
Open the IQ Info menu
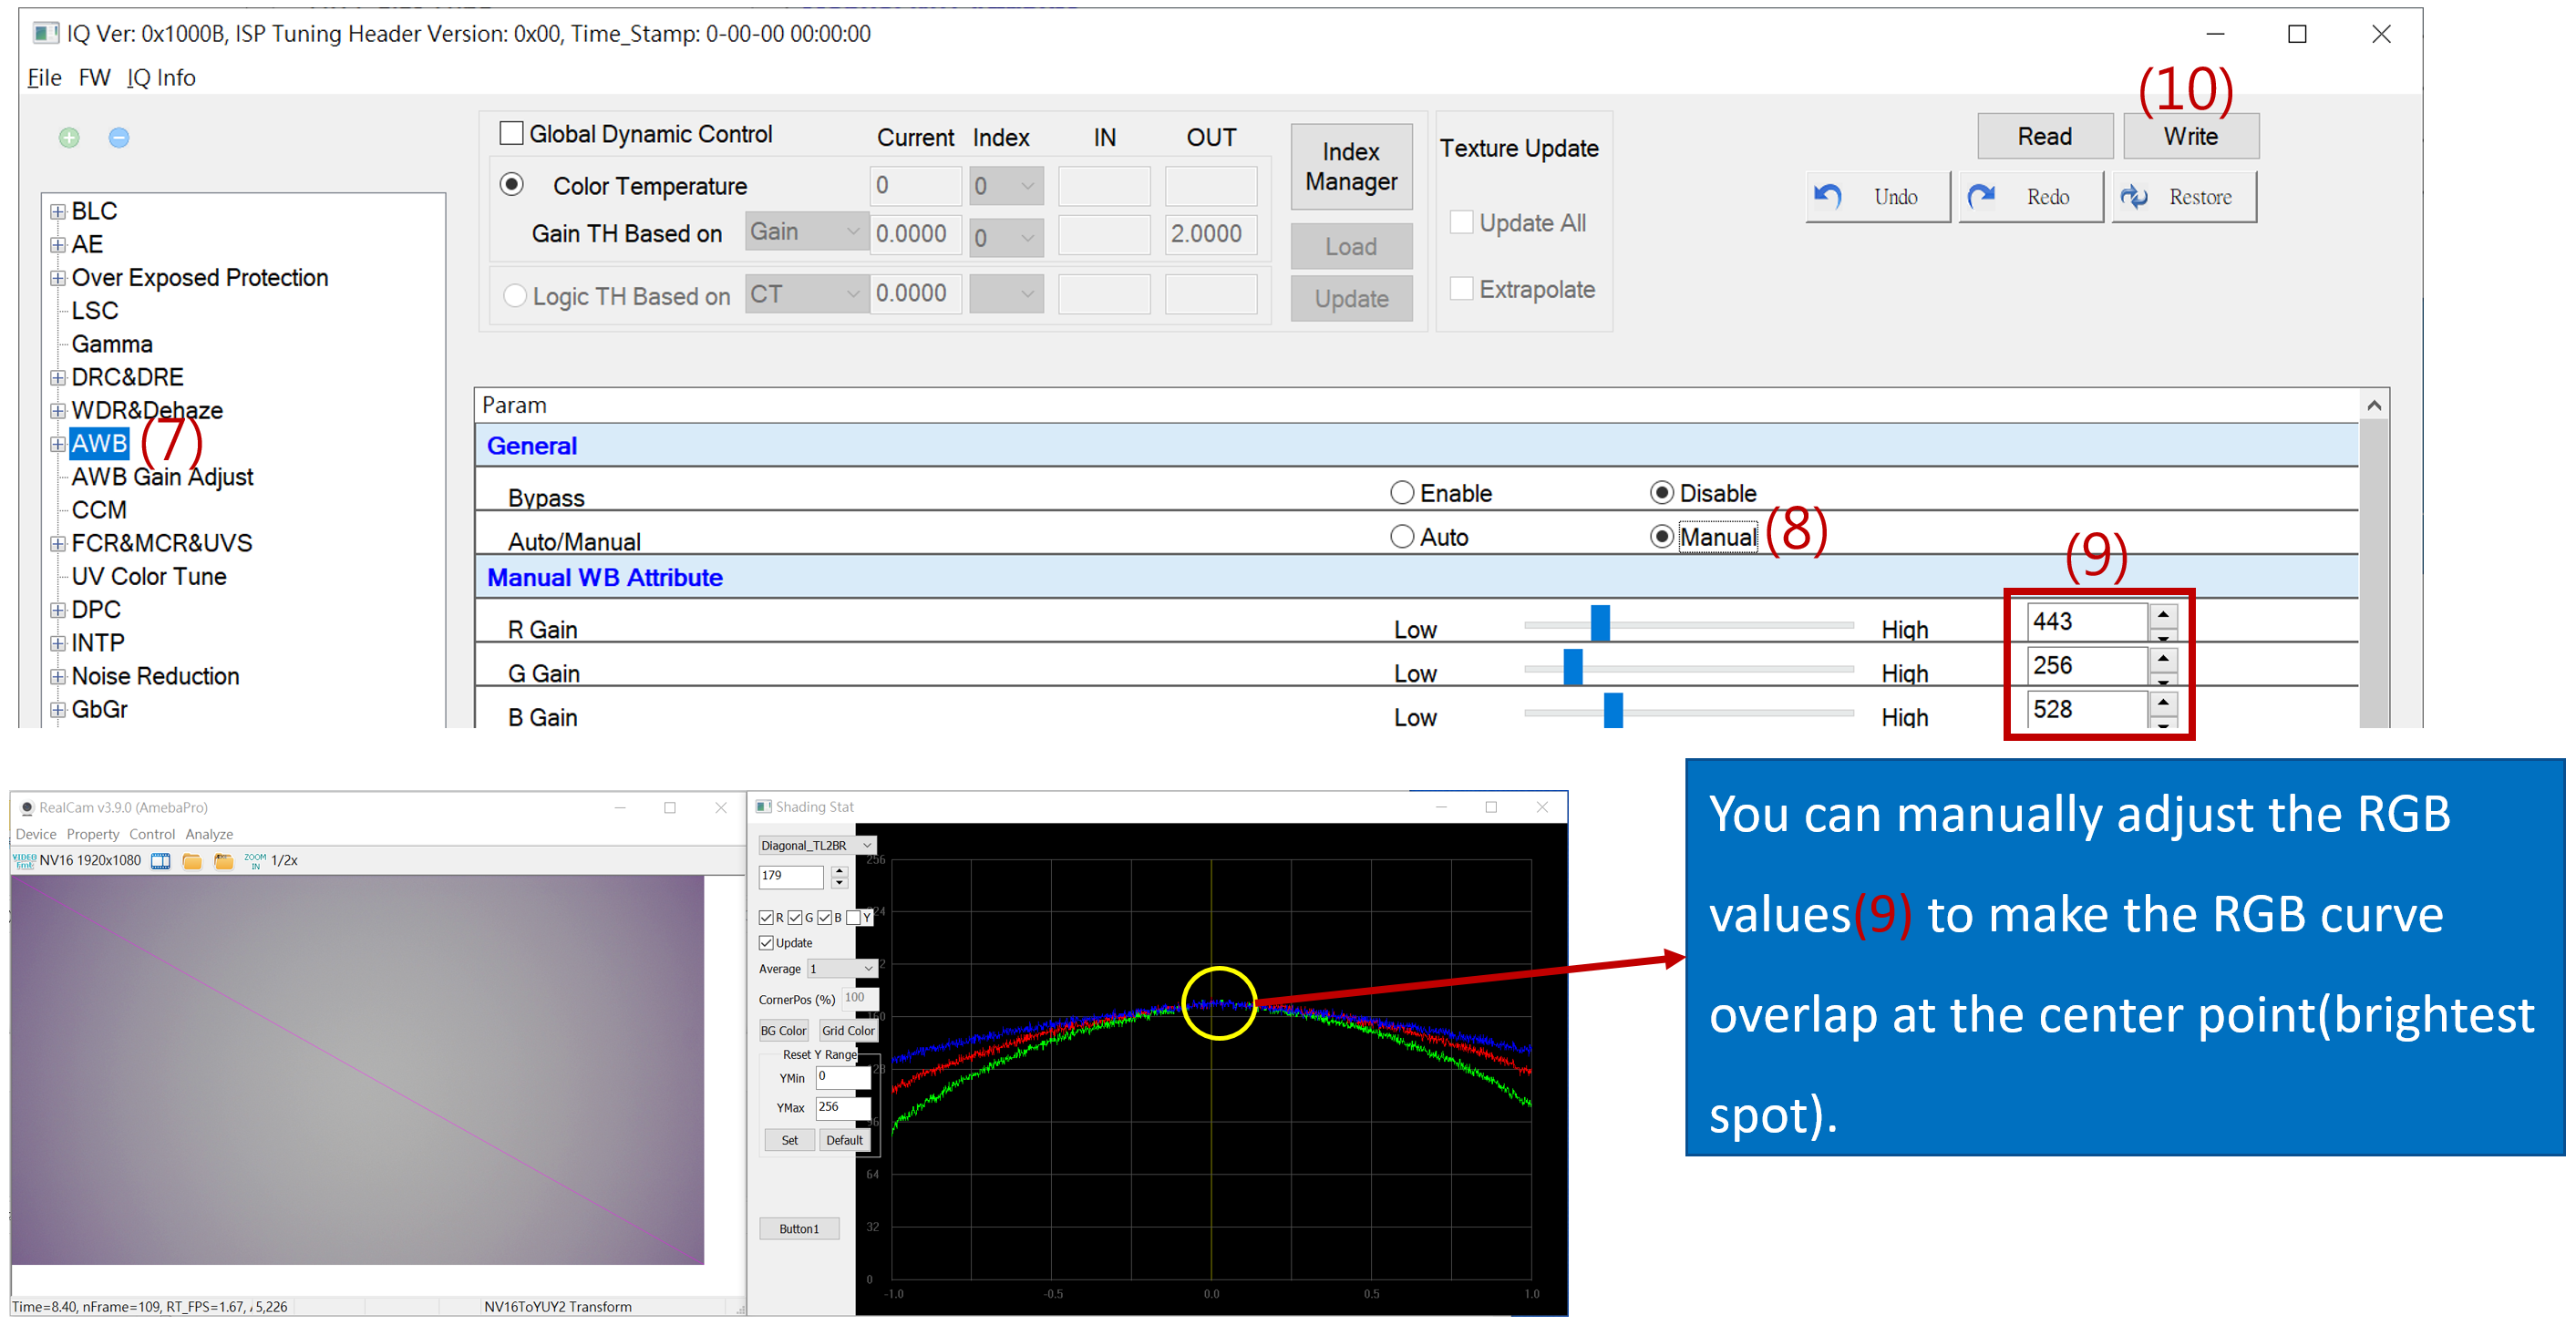161,78
